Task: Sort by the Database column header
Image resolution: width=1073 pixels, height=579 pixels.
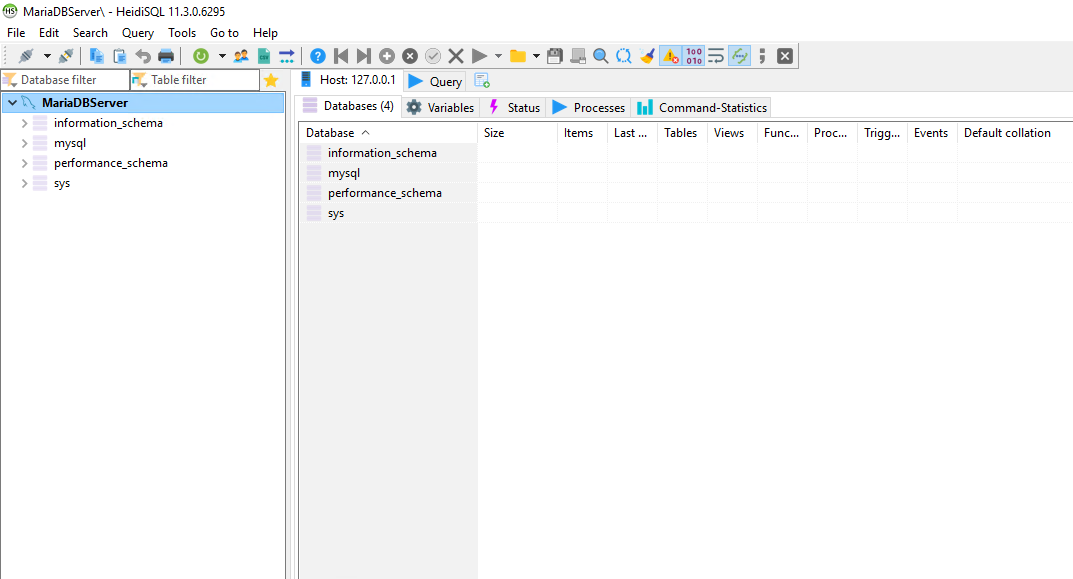Action: click(x=387, y=133)
